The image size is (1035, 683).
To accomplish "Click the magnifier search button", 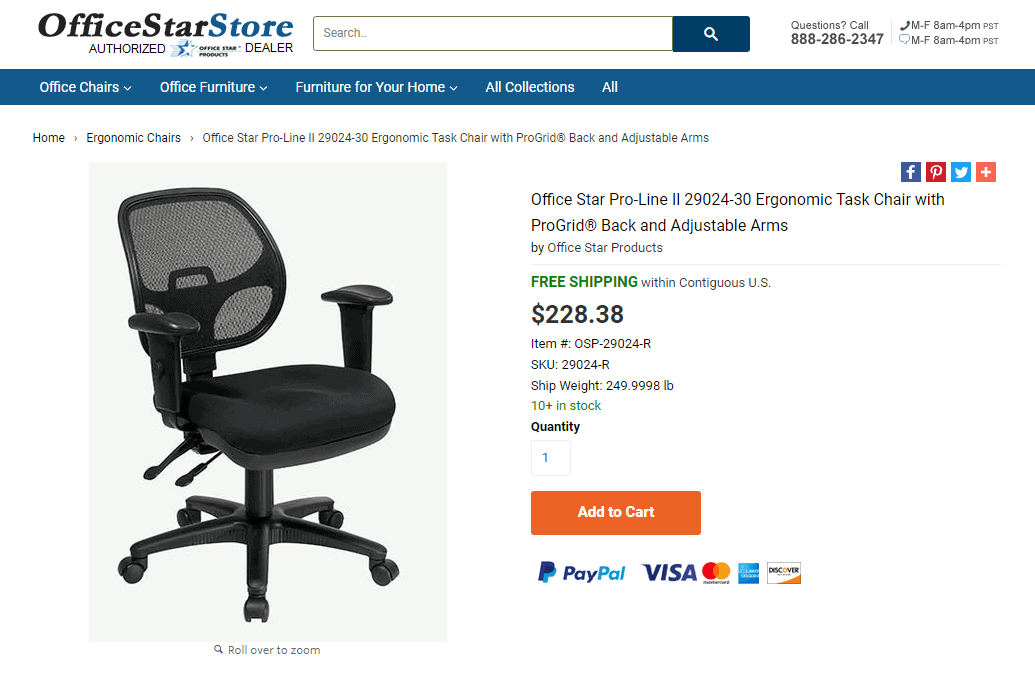I will pyautogui.click(x=711, y=34).
